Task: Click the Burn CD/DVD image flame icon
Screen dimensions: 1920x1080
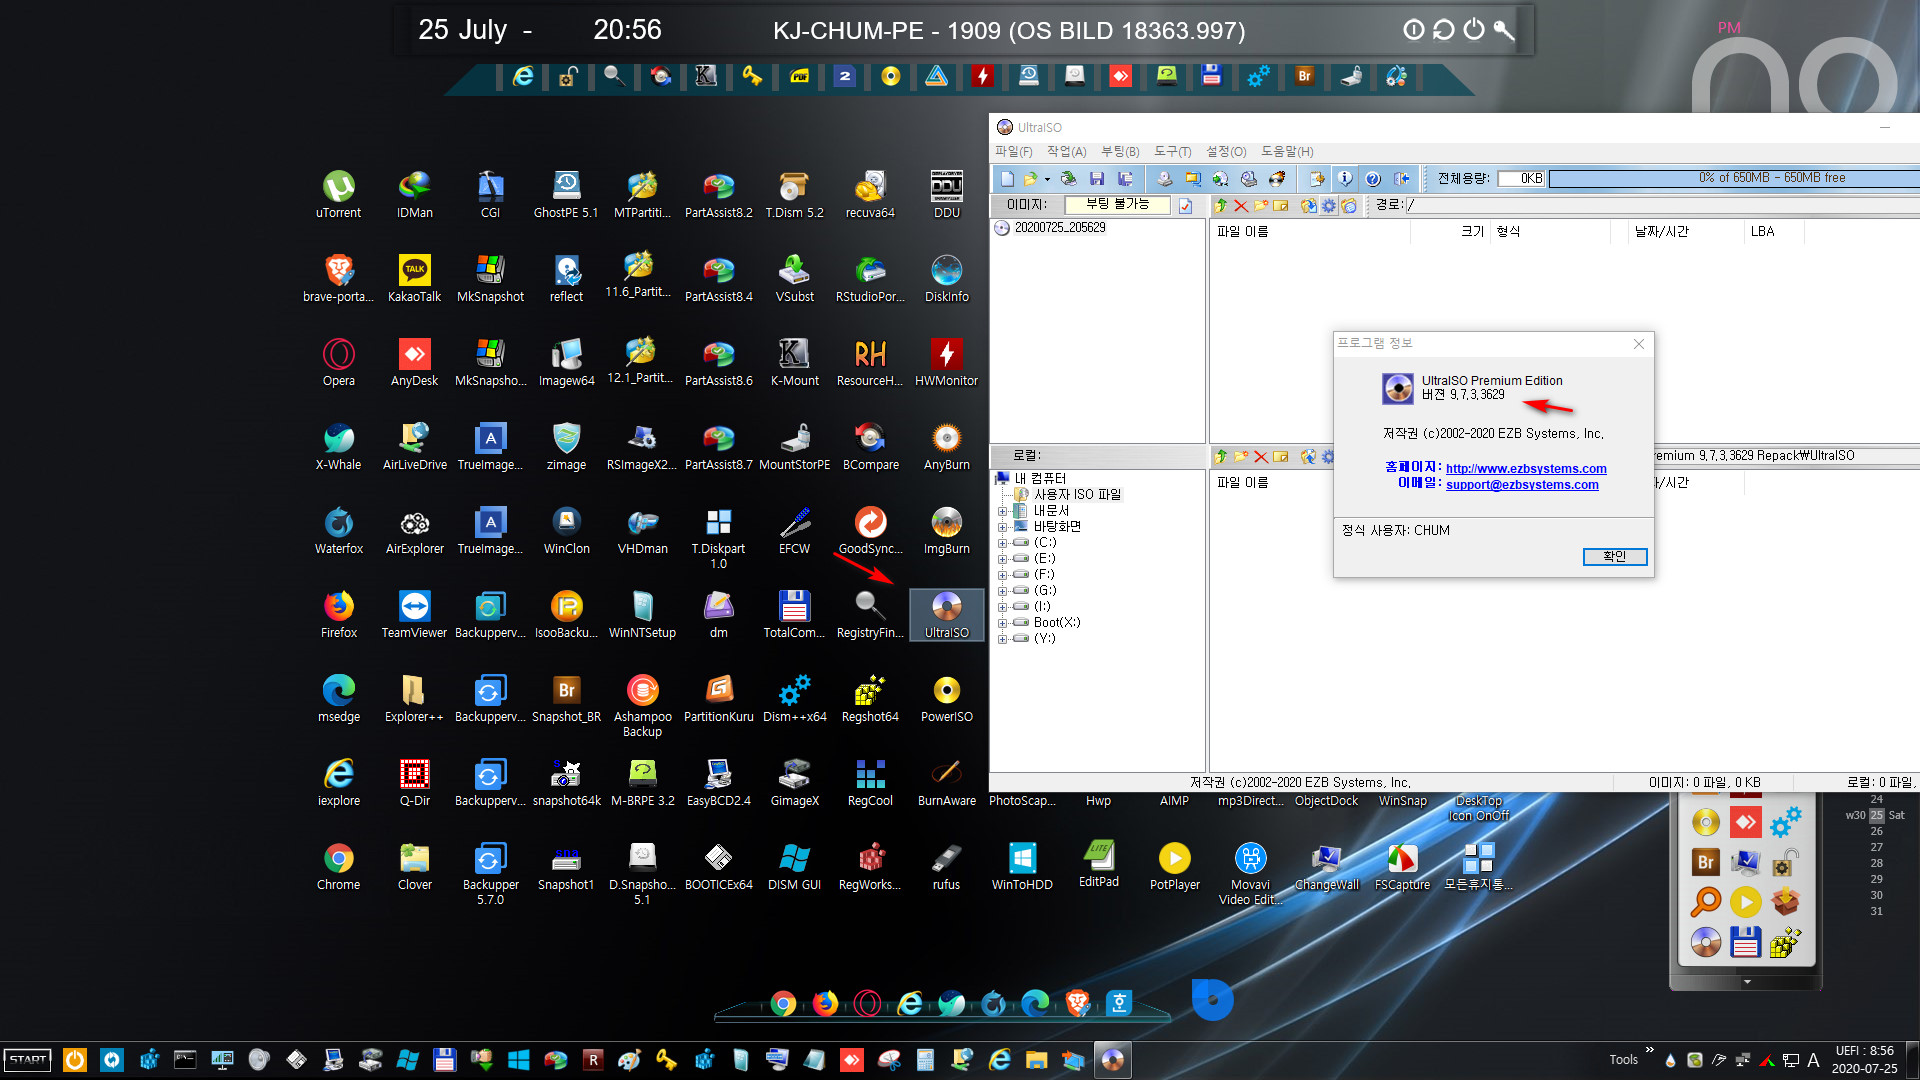Action: (x=1277, y=179)
